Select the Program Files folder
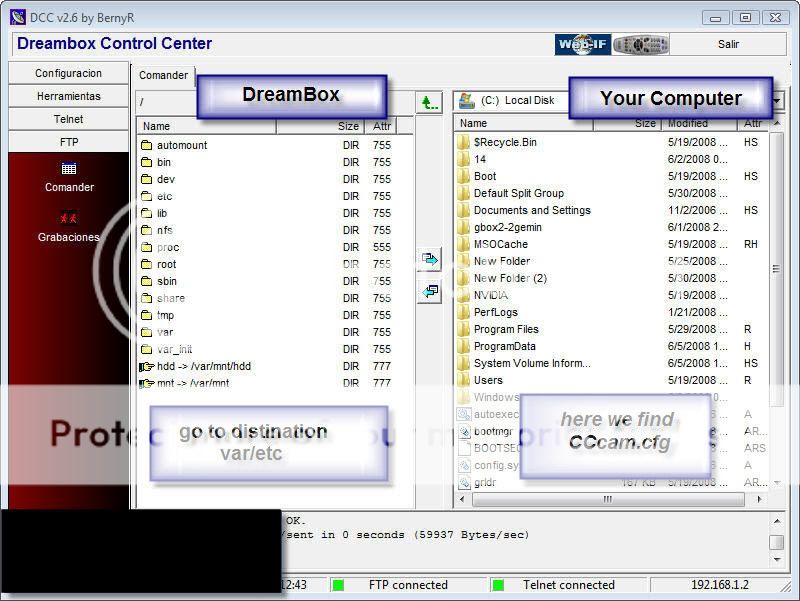This screenshot has width=800, height=601. point(505,329)
